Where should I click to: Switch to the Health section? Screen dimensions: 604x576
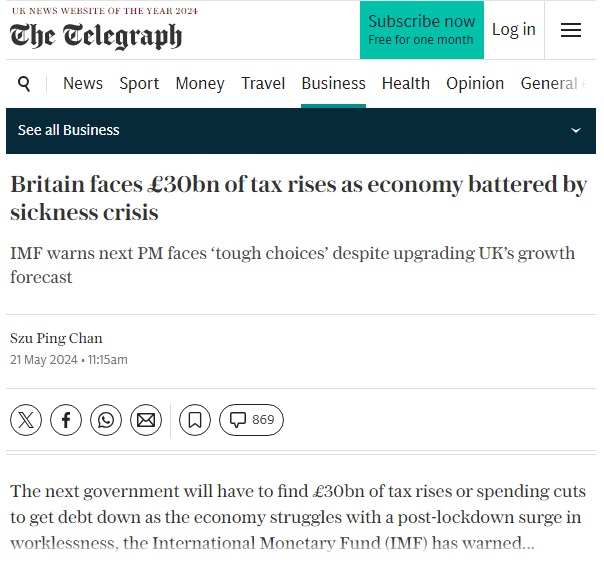406,84
